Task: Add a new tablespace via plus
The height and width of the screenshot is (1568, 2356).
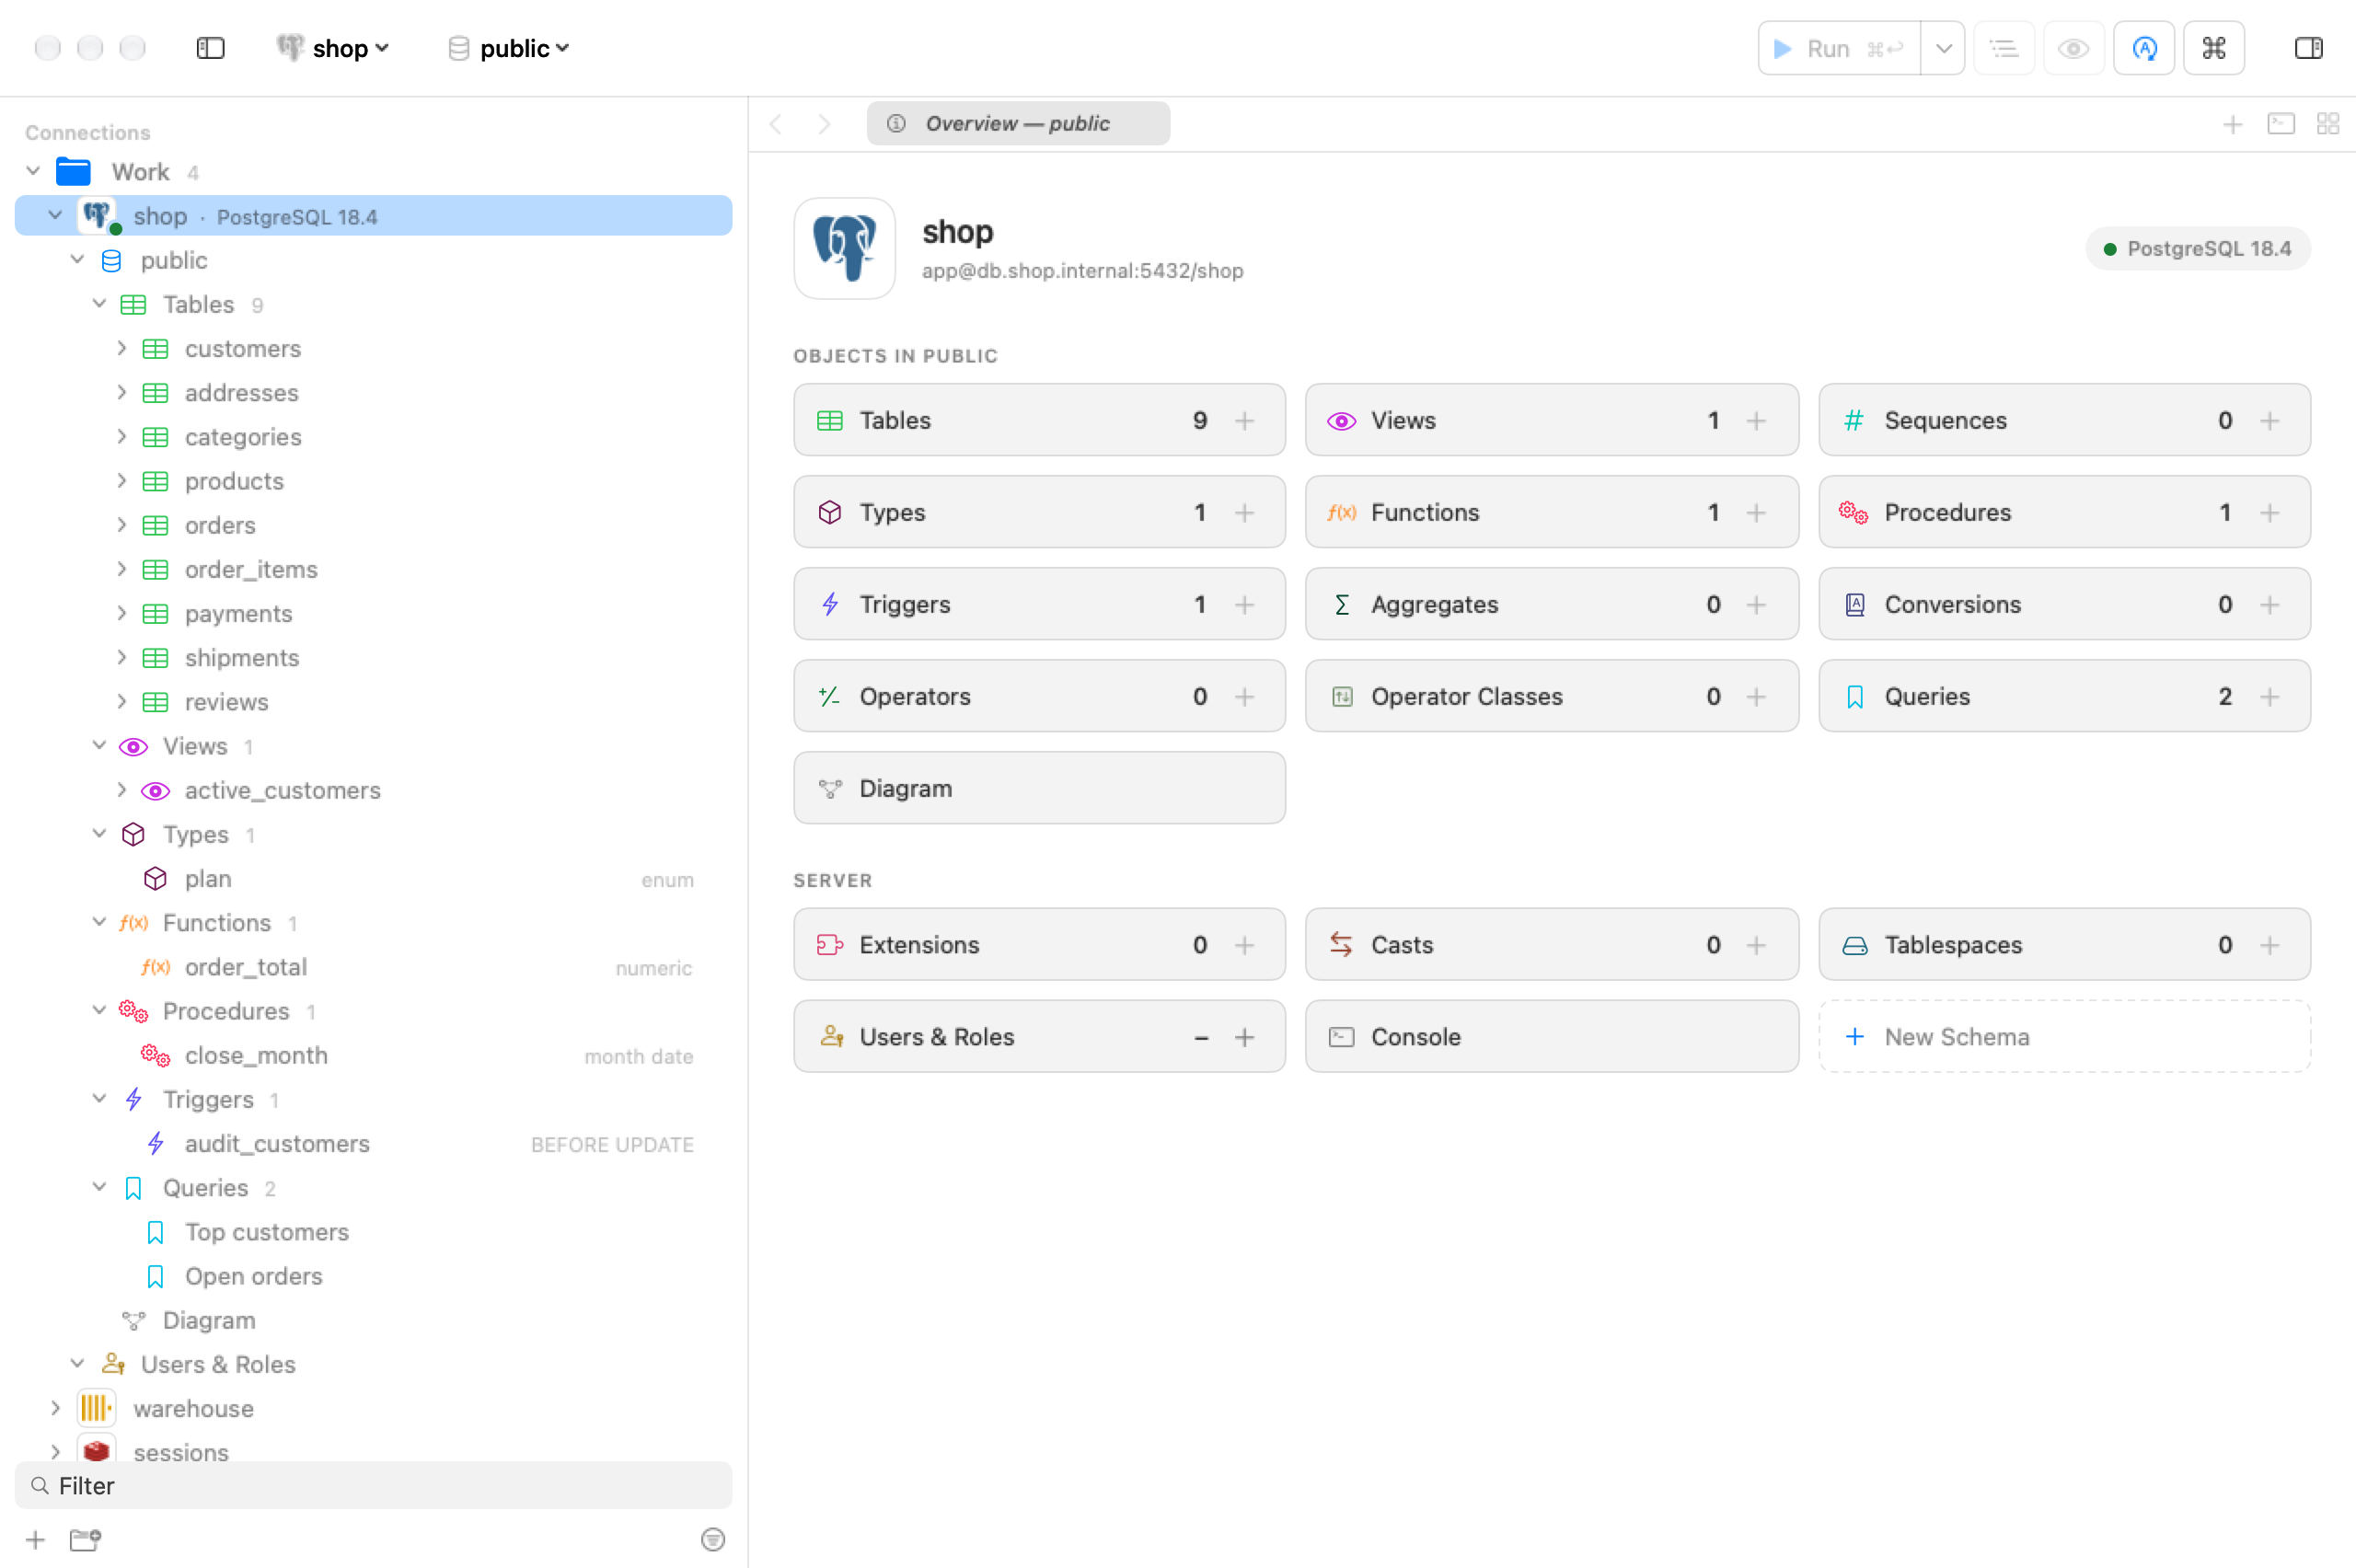Action: (2270, 944)
